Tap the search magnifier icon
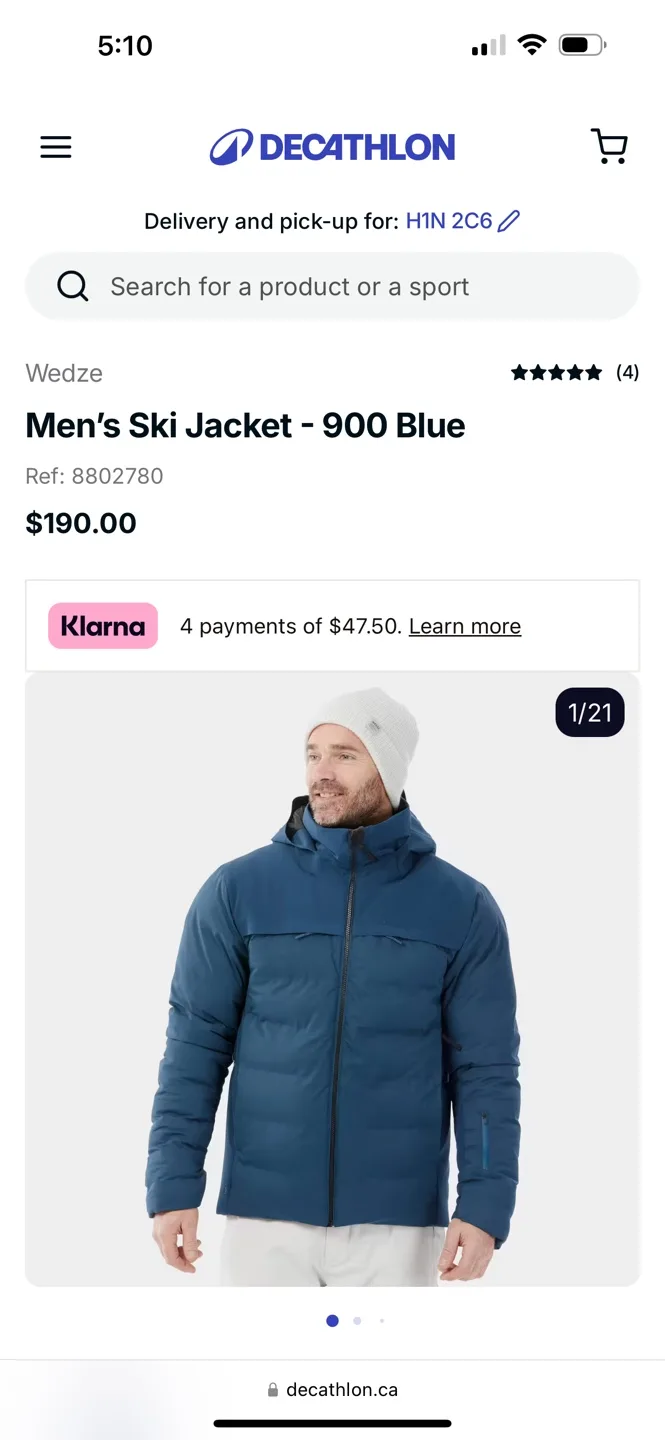 pyautogui.click(x=73, y=287)
